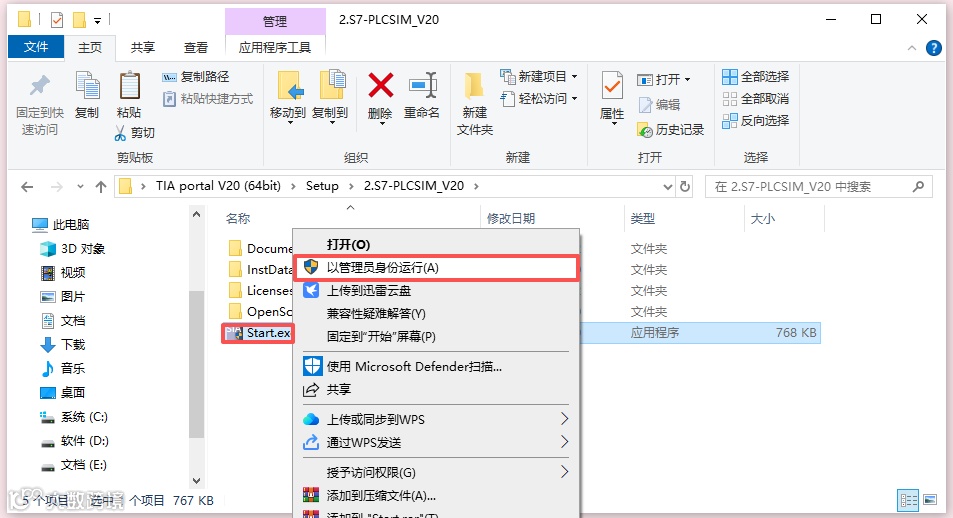The image size is (953, 518).
Task: Click the Rename (重命名) icon
Action: point(422,86)
